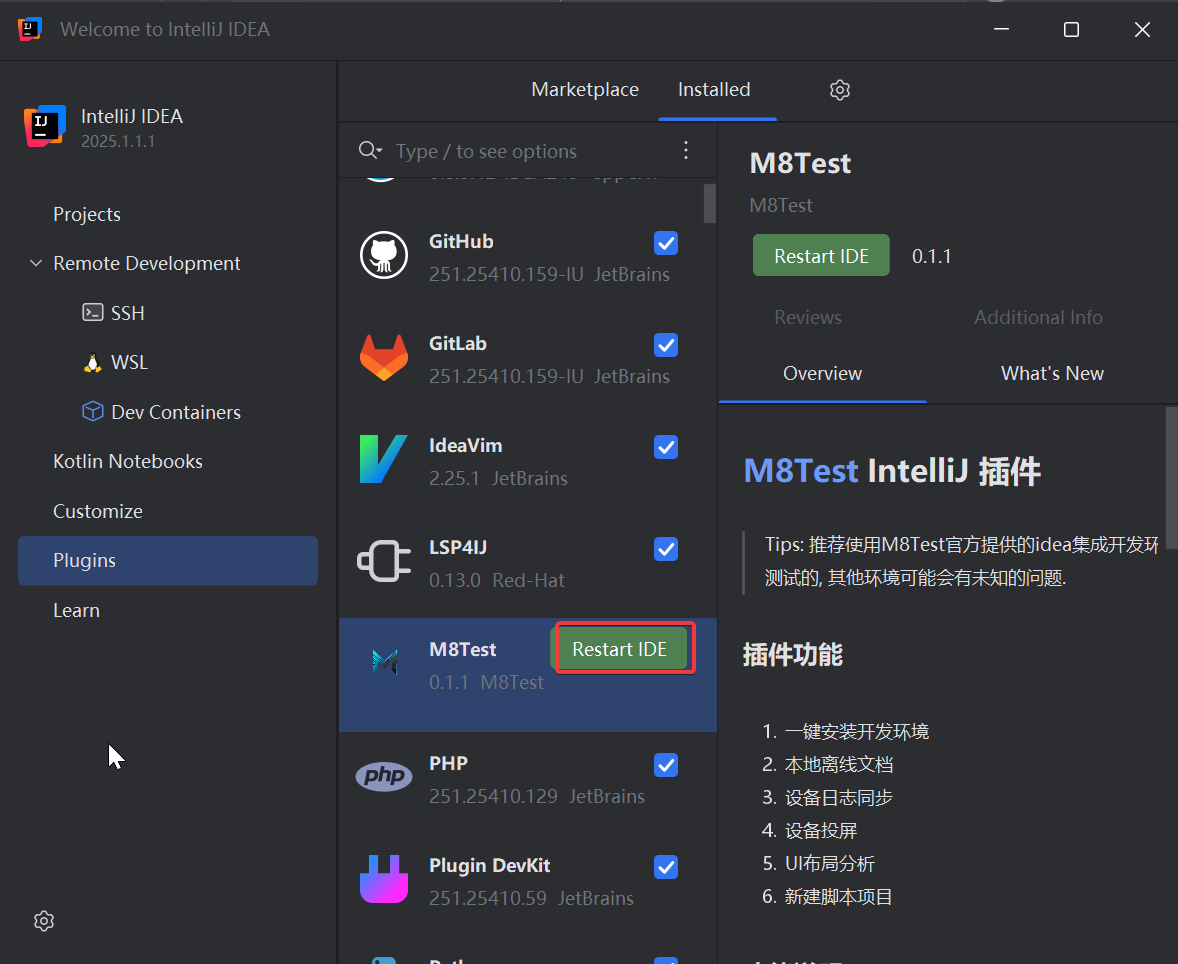Click the M8Test plugin logo
This screenshot has width=1178, height=964.
tap(383, 661)
